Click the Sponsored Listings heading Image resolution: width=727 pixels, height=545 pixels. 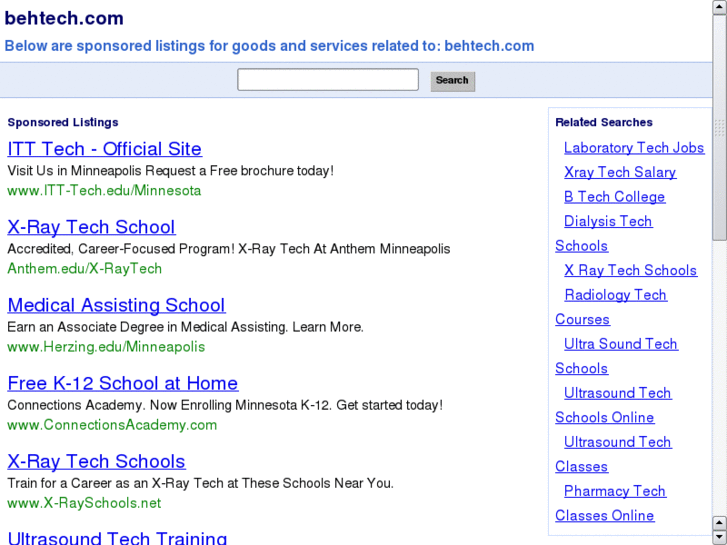63,122
